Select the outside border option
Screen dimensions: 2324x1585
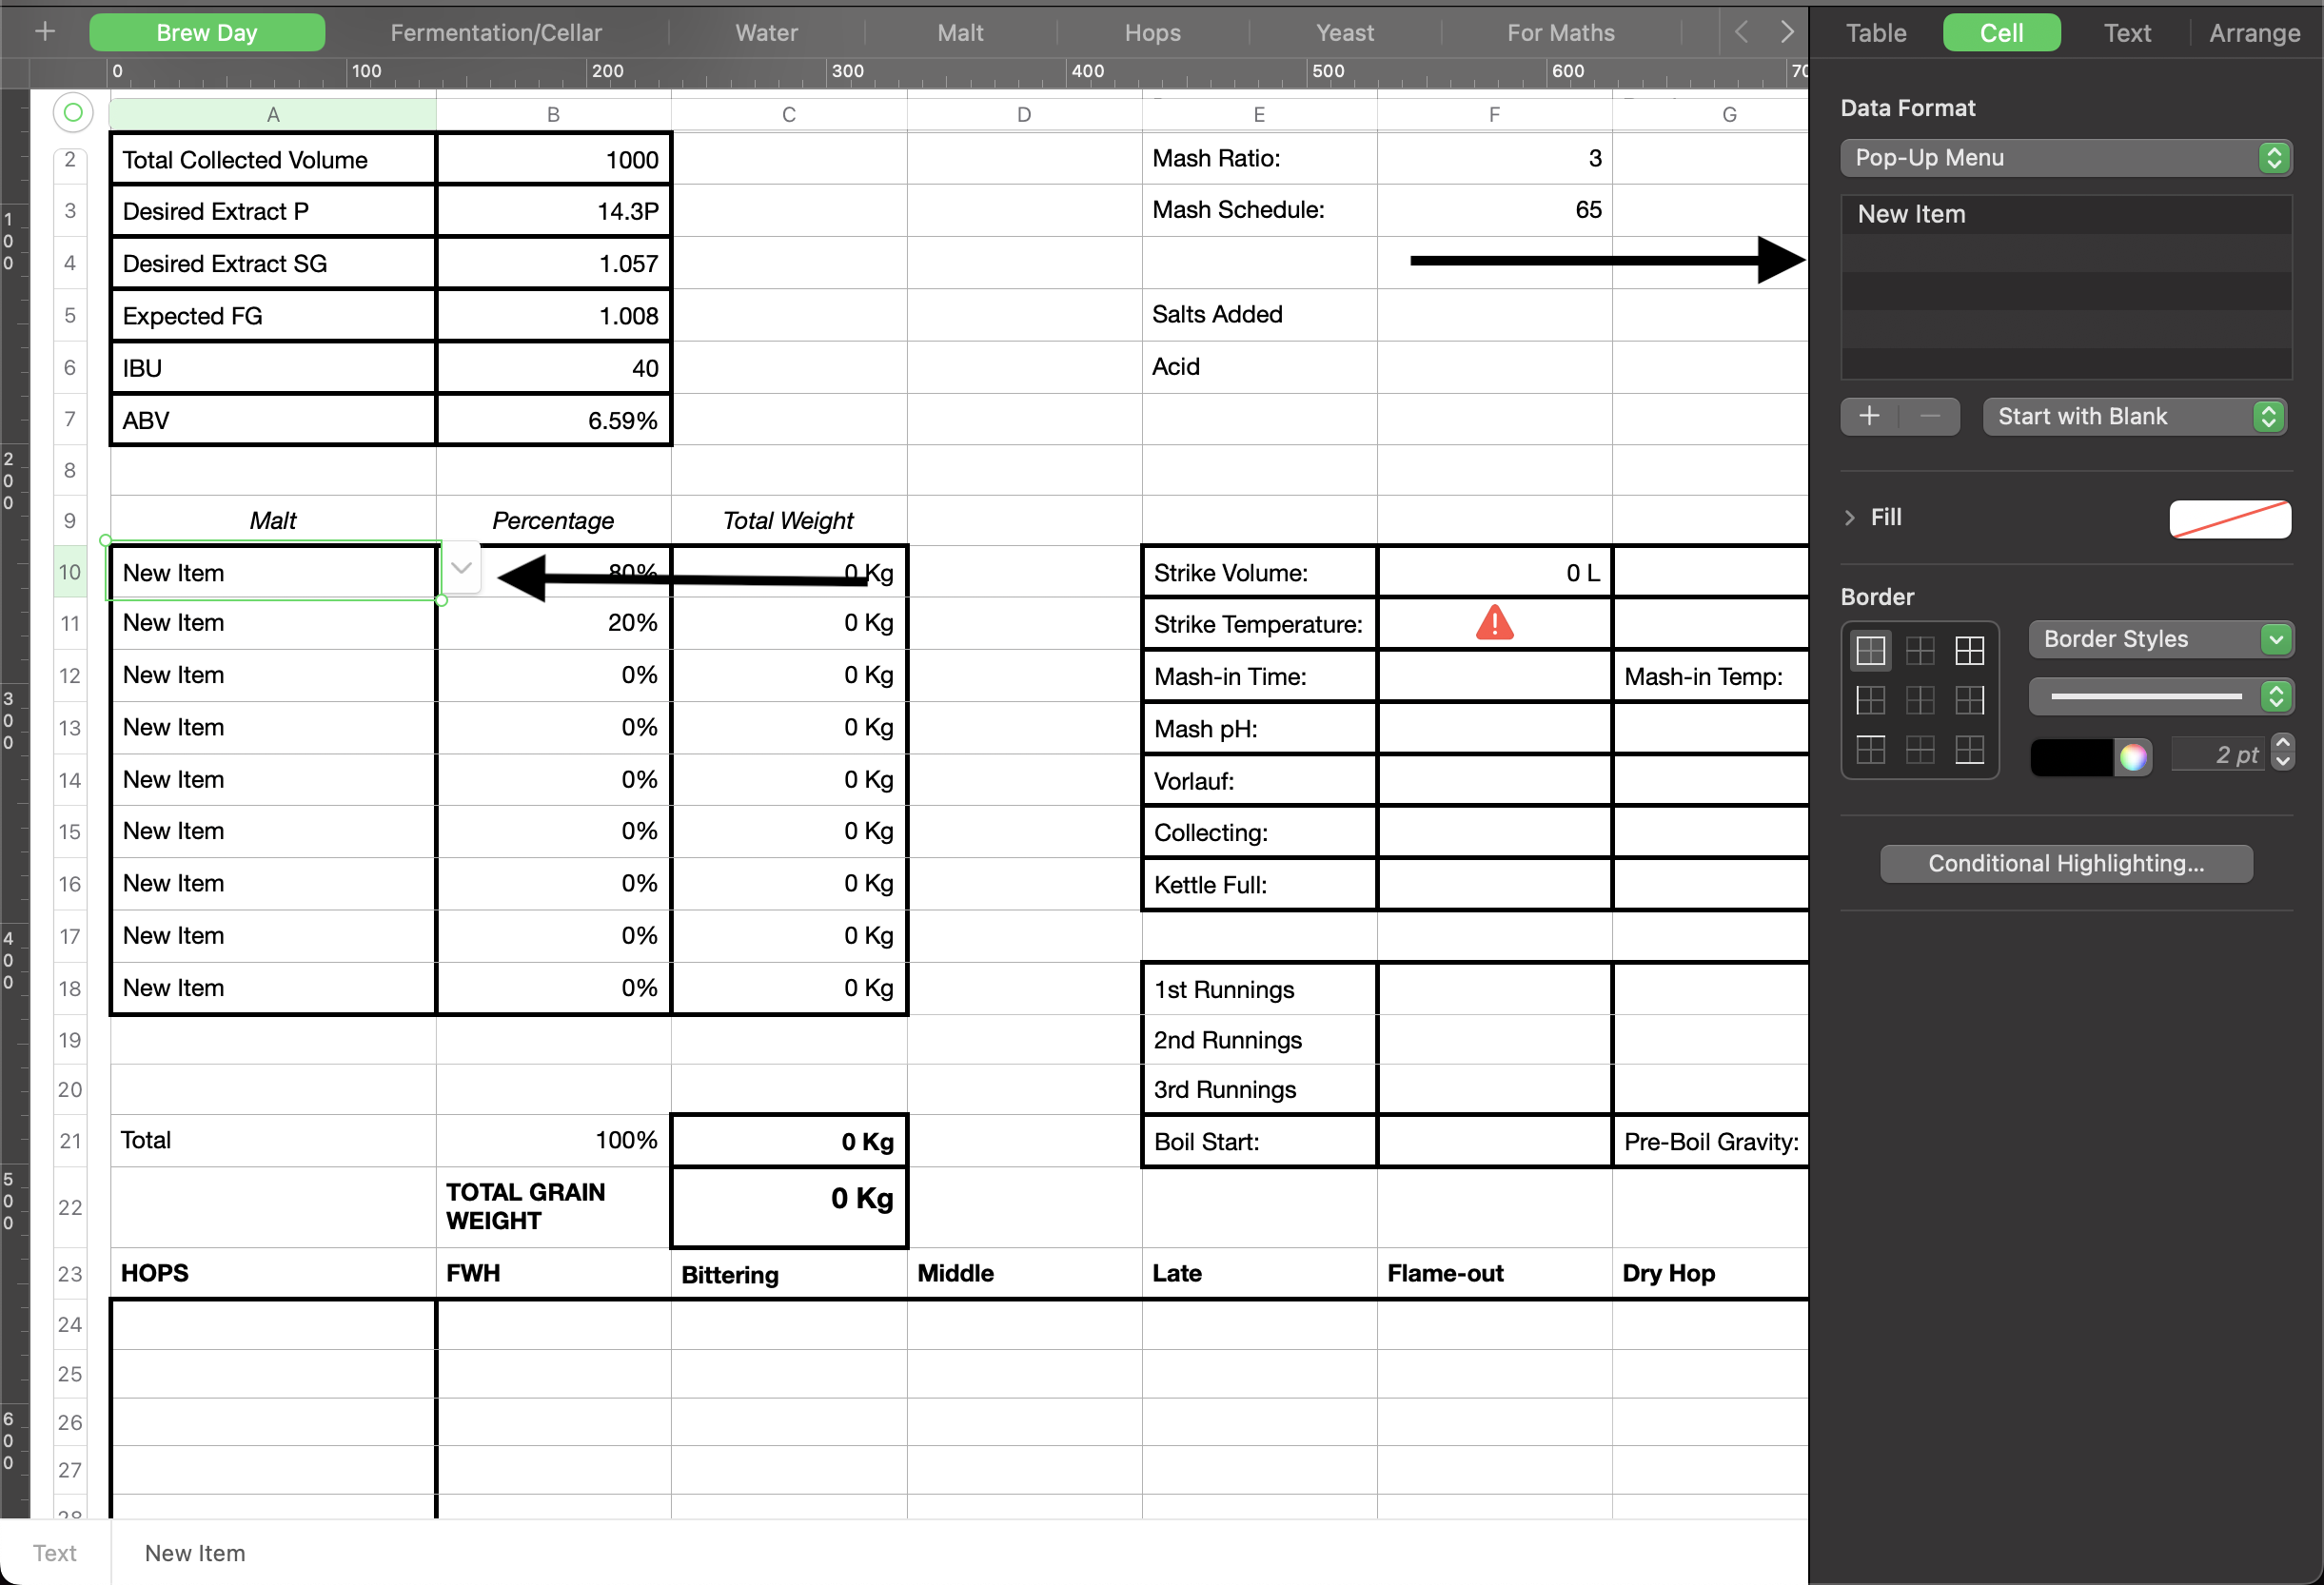[1870, 651]
